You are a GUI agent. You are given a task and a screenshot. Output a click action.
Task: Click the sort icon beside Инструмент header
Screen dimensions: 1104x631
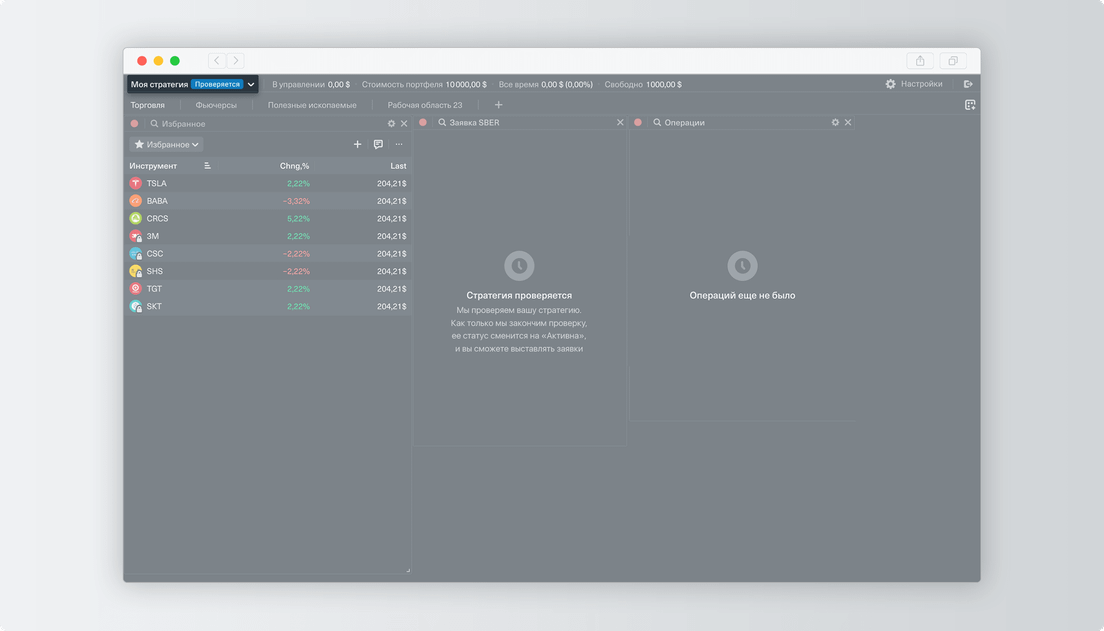(x=207, y=166)
